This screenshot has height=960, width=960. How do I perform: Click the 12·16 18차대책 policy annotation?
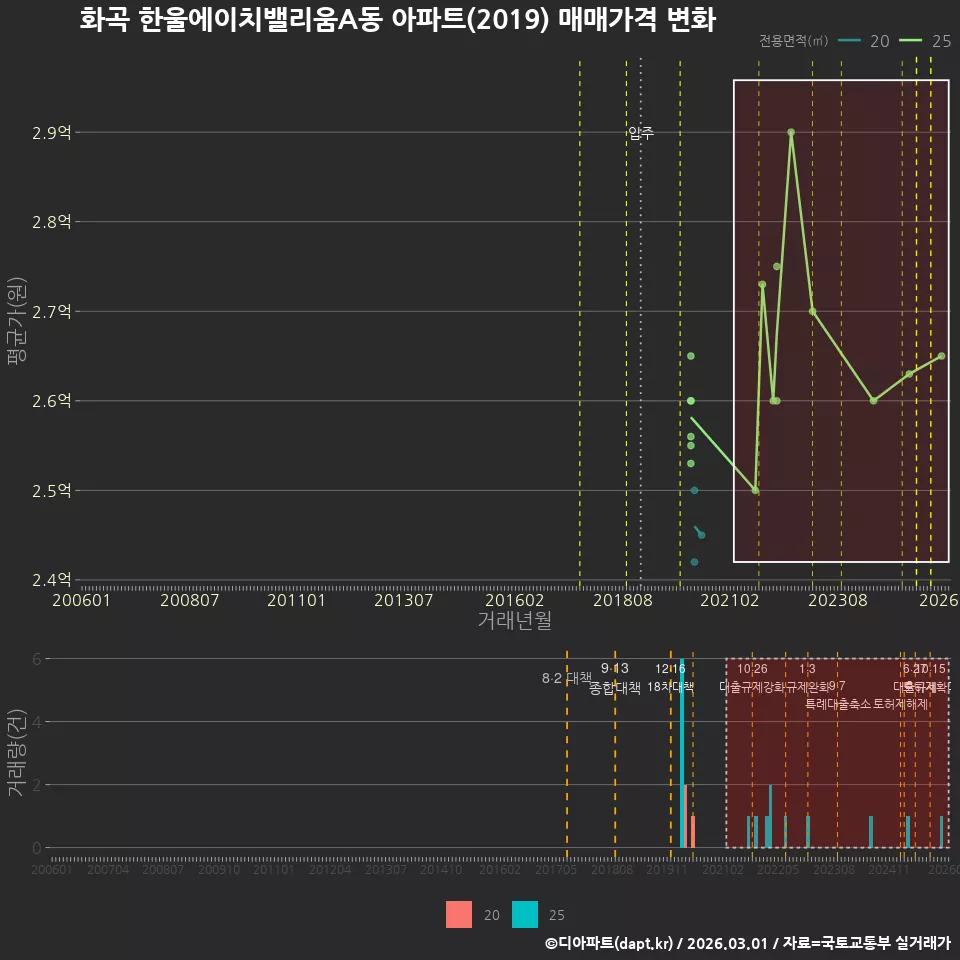click(x=670, y=678)
